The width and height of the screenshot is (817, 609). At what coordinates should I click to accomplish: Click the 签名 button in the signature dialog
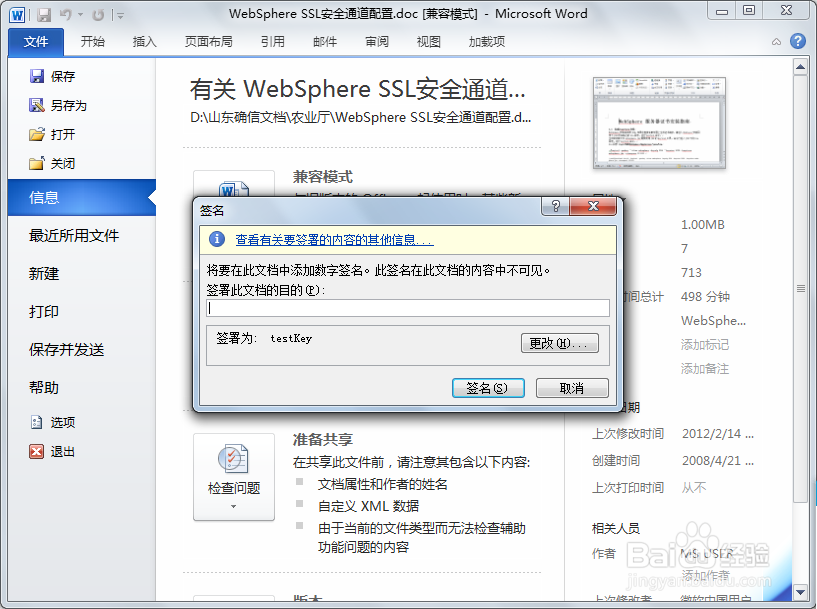click(488, 388)
